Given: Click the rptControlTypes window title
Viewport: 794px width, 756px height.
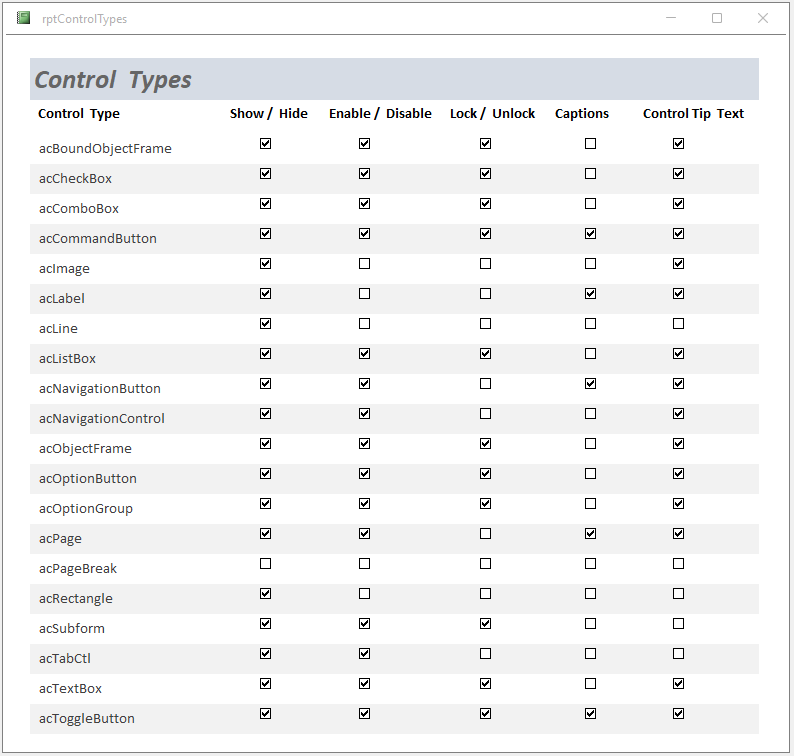Looking at the screenshot, I should [85, 19].
